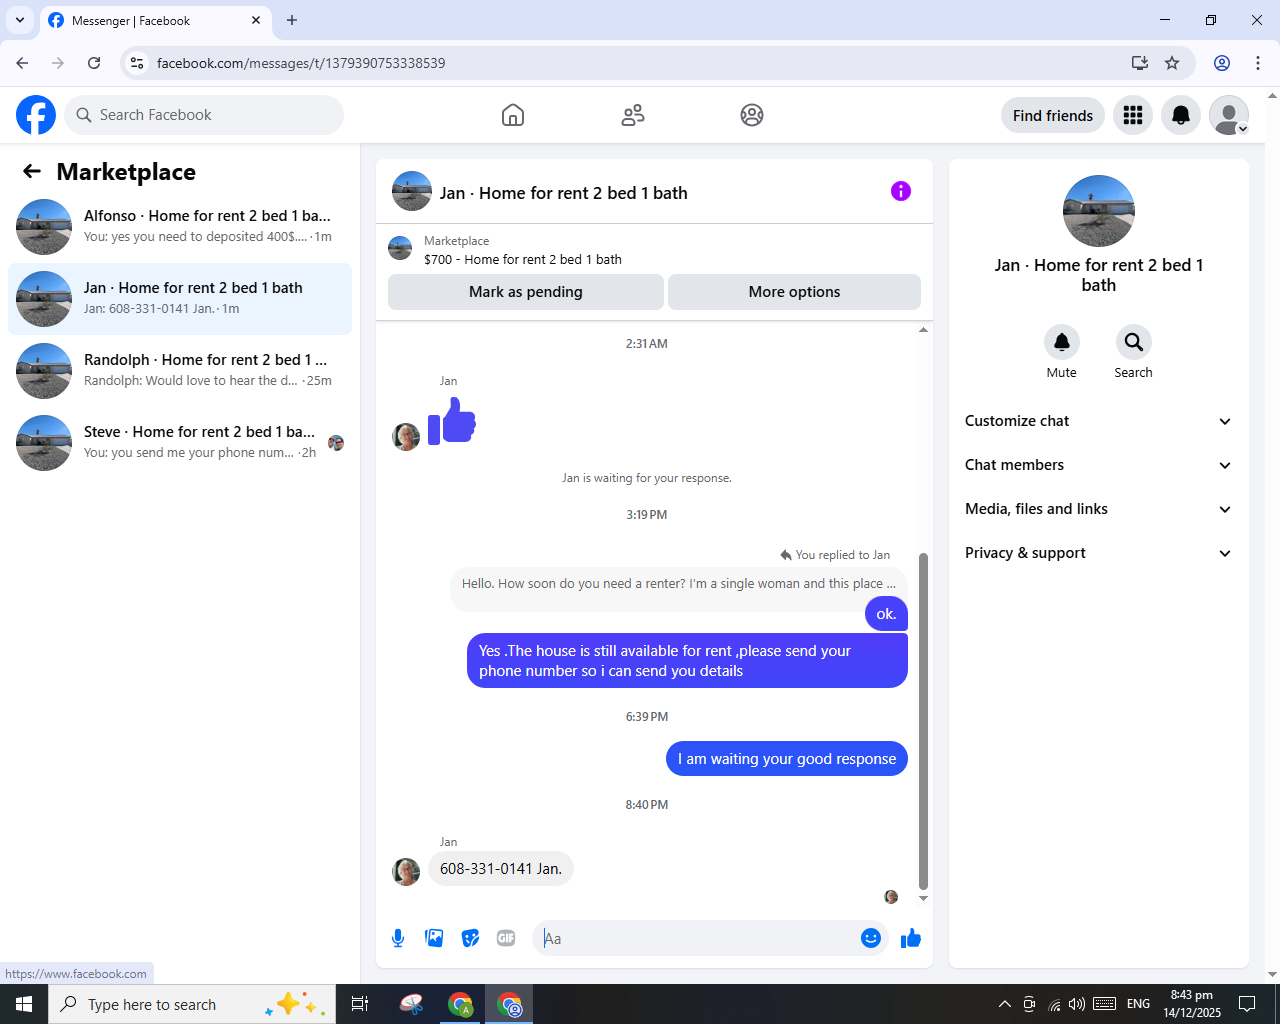Open the purple conversation info icon
The width and height of the screenshot is (1280, 1024).
(x=901, y=191)
